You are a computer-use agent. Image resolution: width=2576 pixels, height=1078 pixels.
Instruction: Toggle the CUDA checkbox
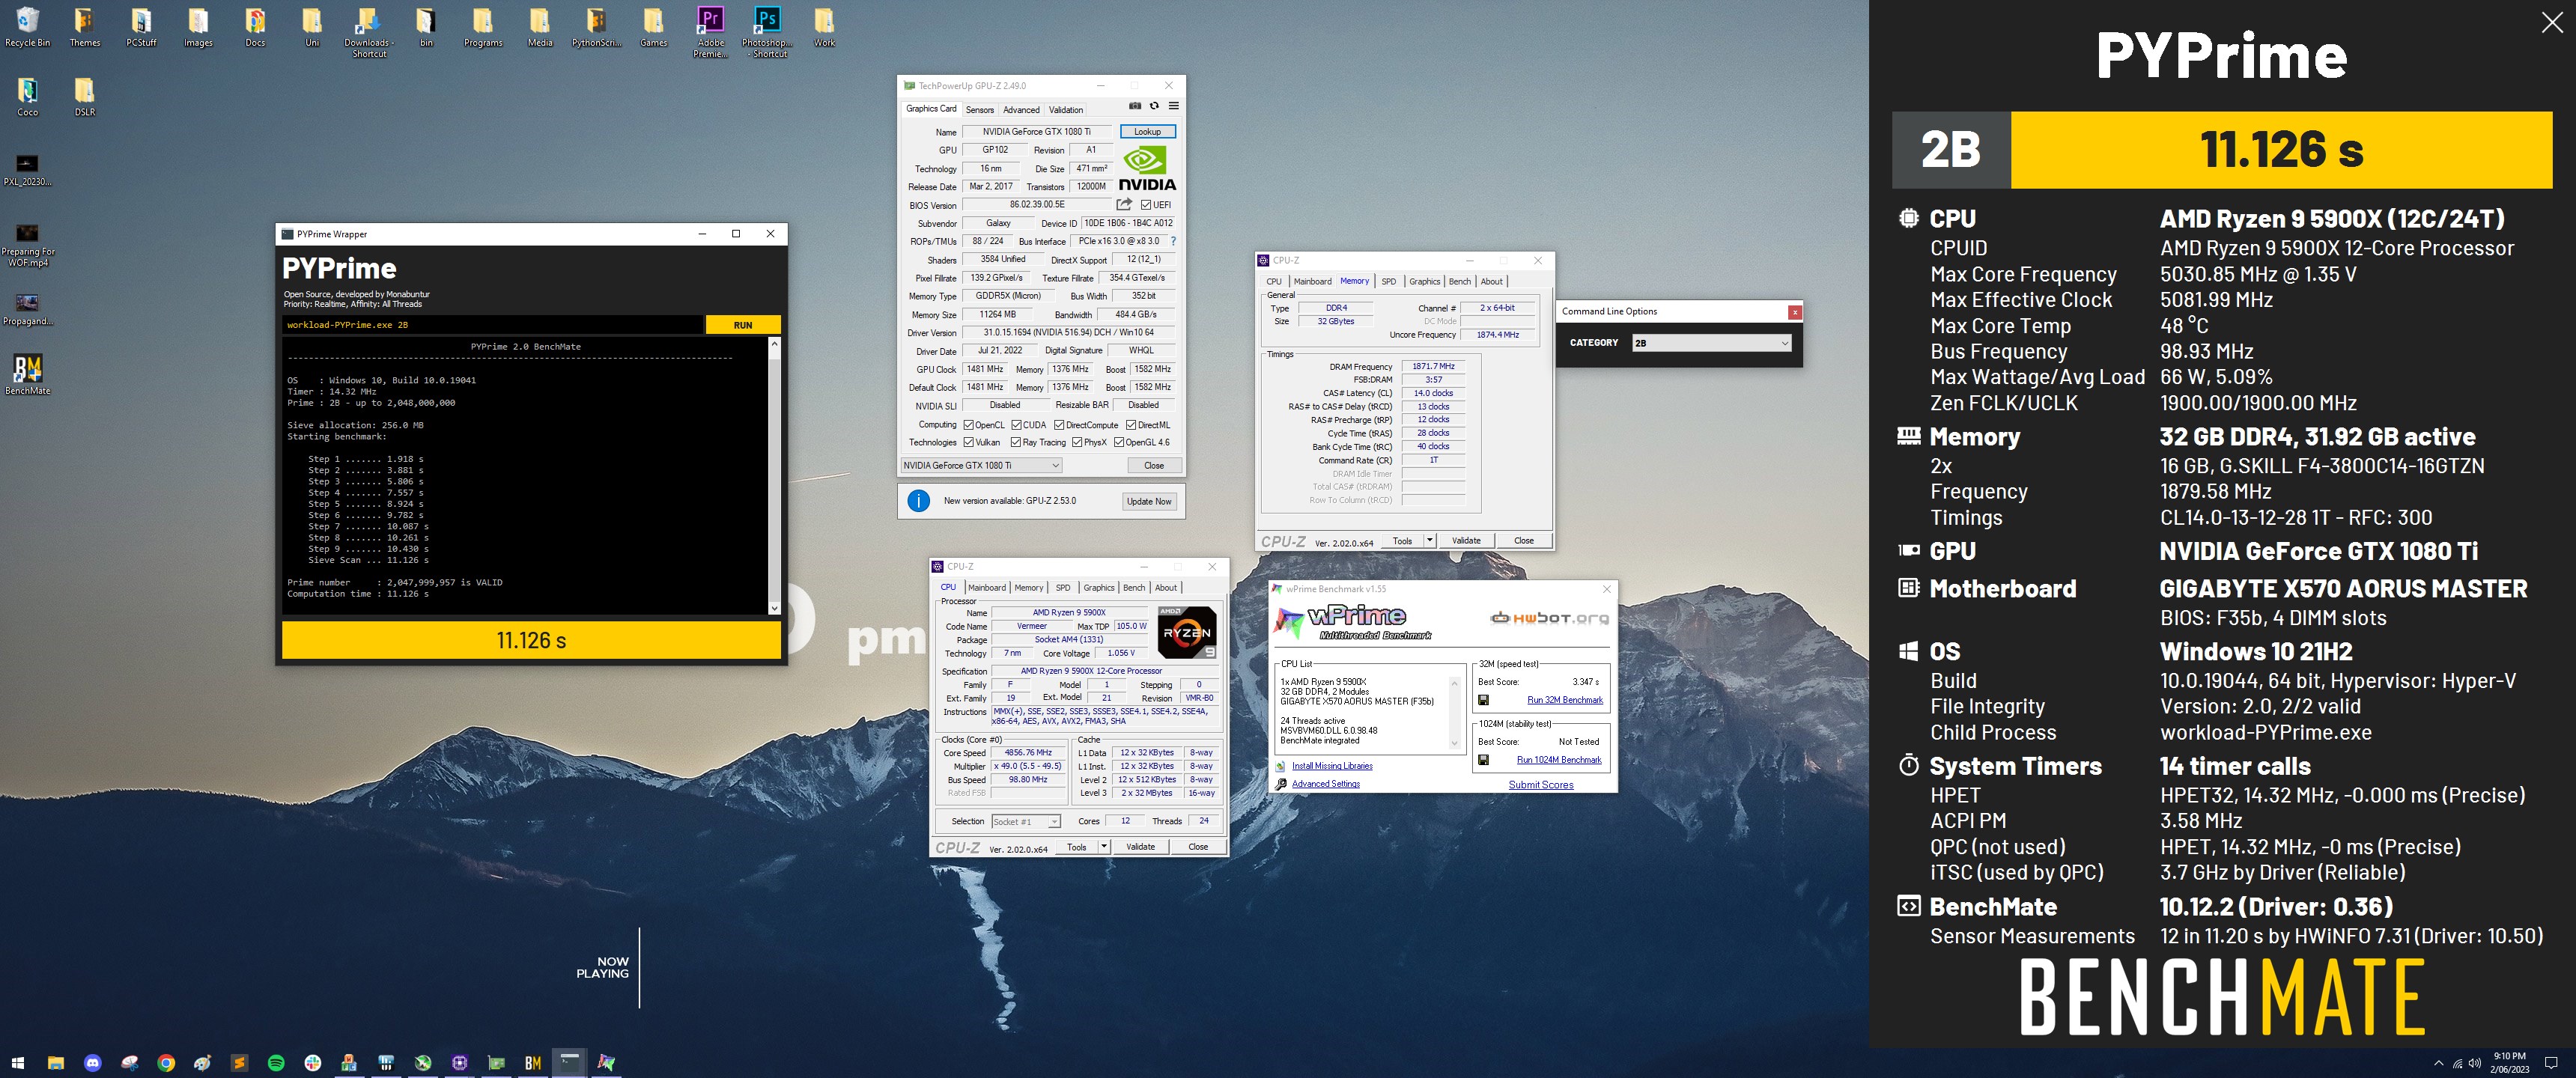coord(1016,425)
